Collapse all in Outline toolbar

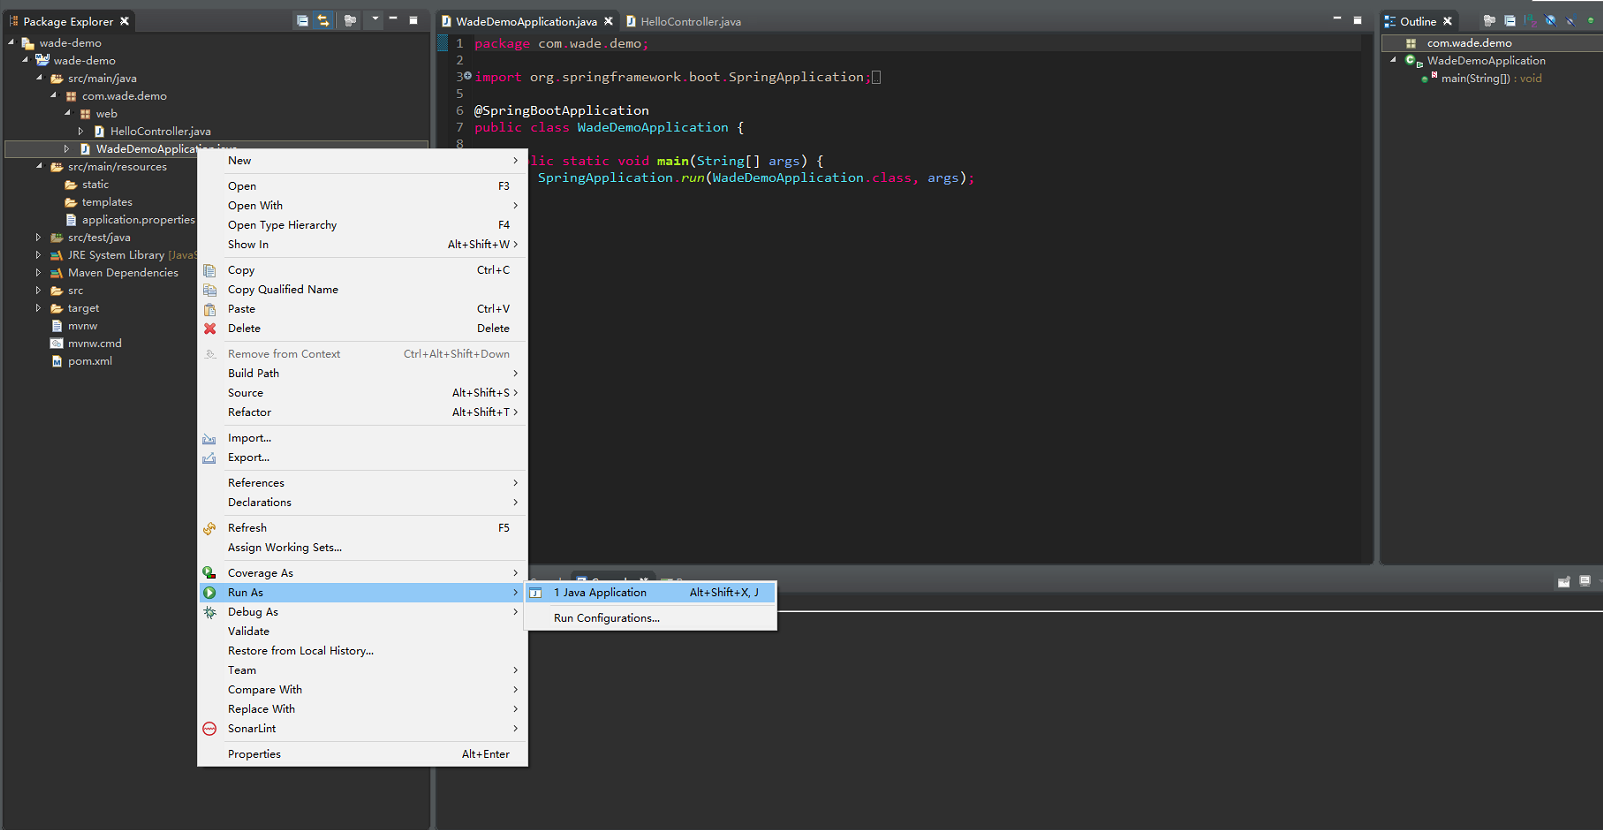coord(1510,21)
